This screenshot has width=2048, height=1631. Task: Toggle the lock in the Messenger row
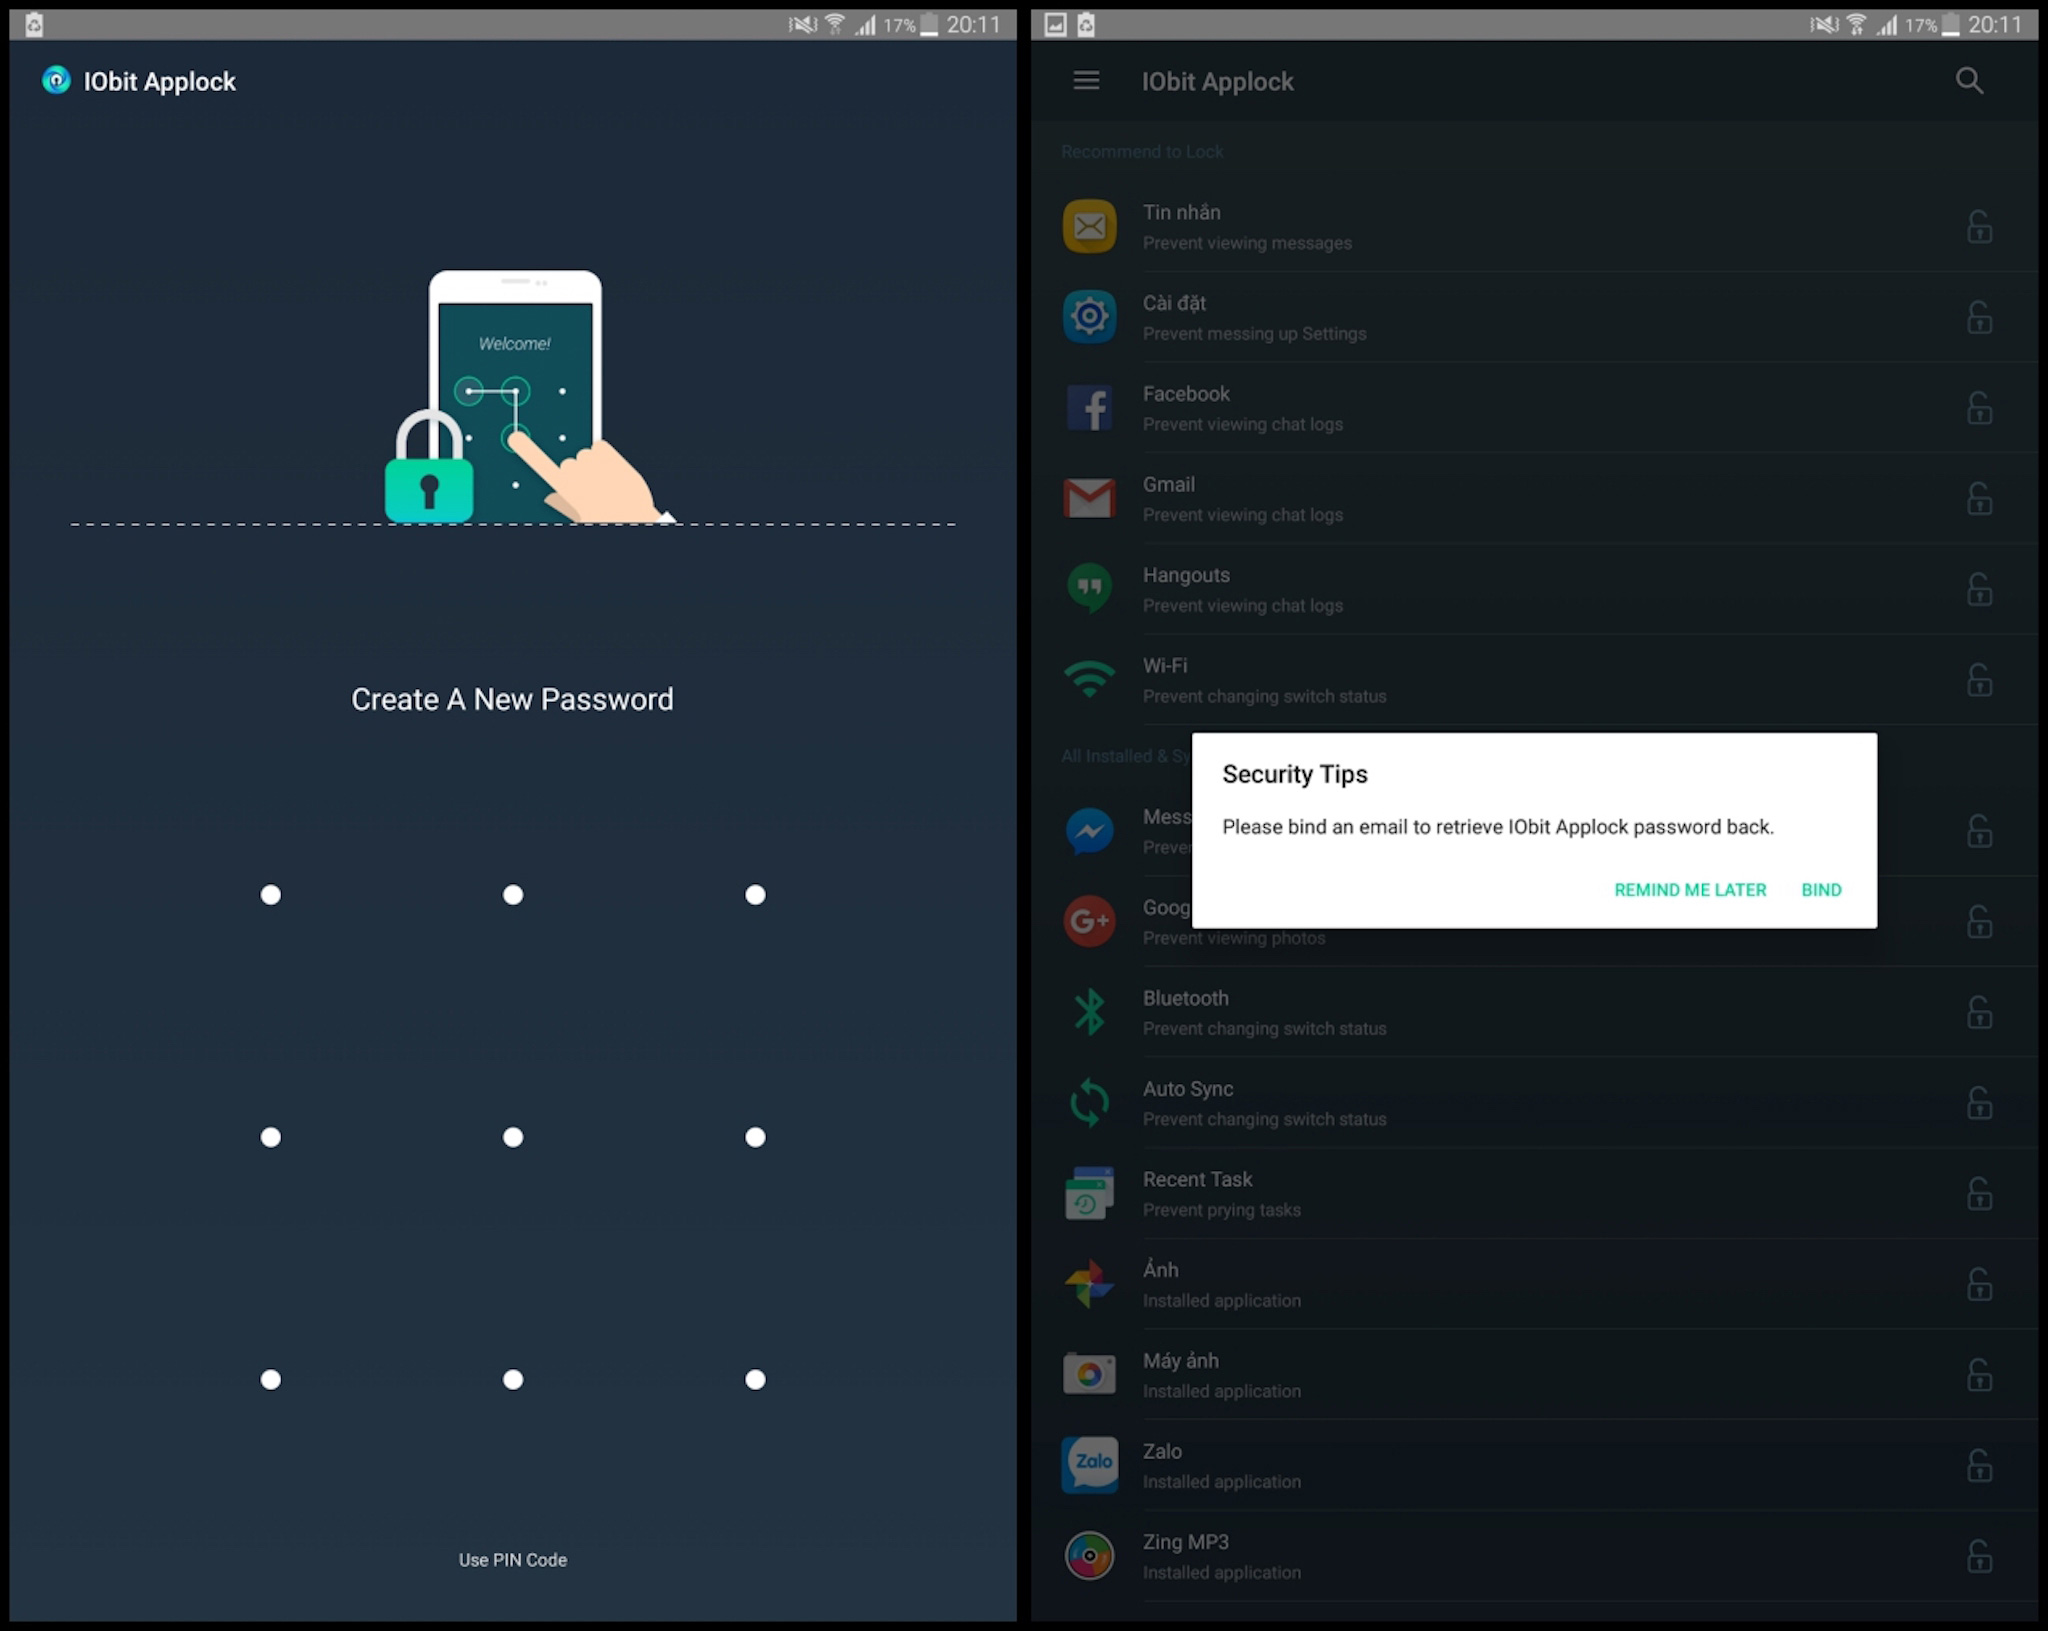click(1979, 831)
